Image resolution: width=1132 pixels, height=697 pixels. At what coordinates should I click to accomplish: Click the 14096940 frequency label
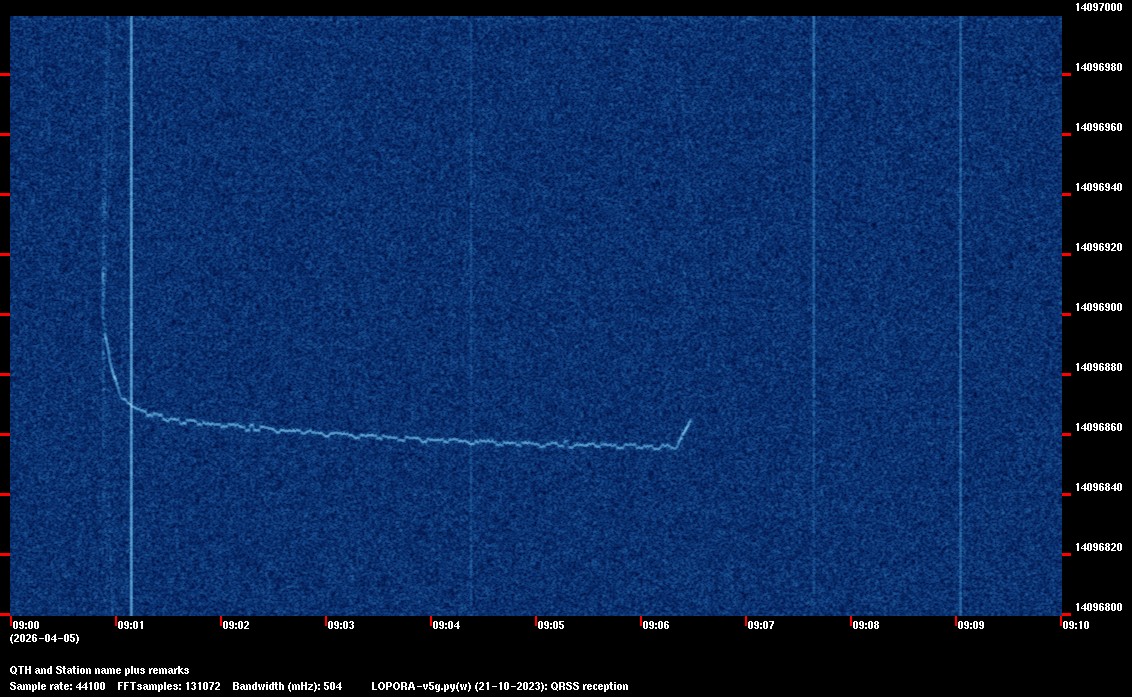(x=1098, y=187)
